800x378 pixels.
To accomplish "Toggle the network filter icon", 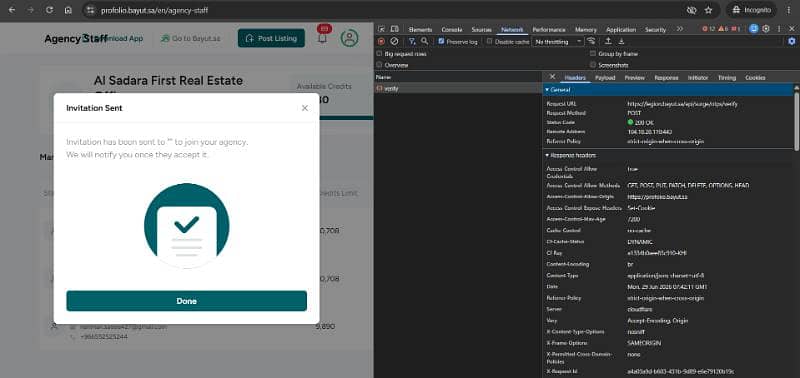I will 412,41.
